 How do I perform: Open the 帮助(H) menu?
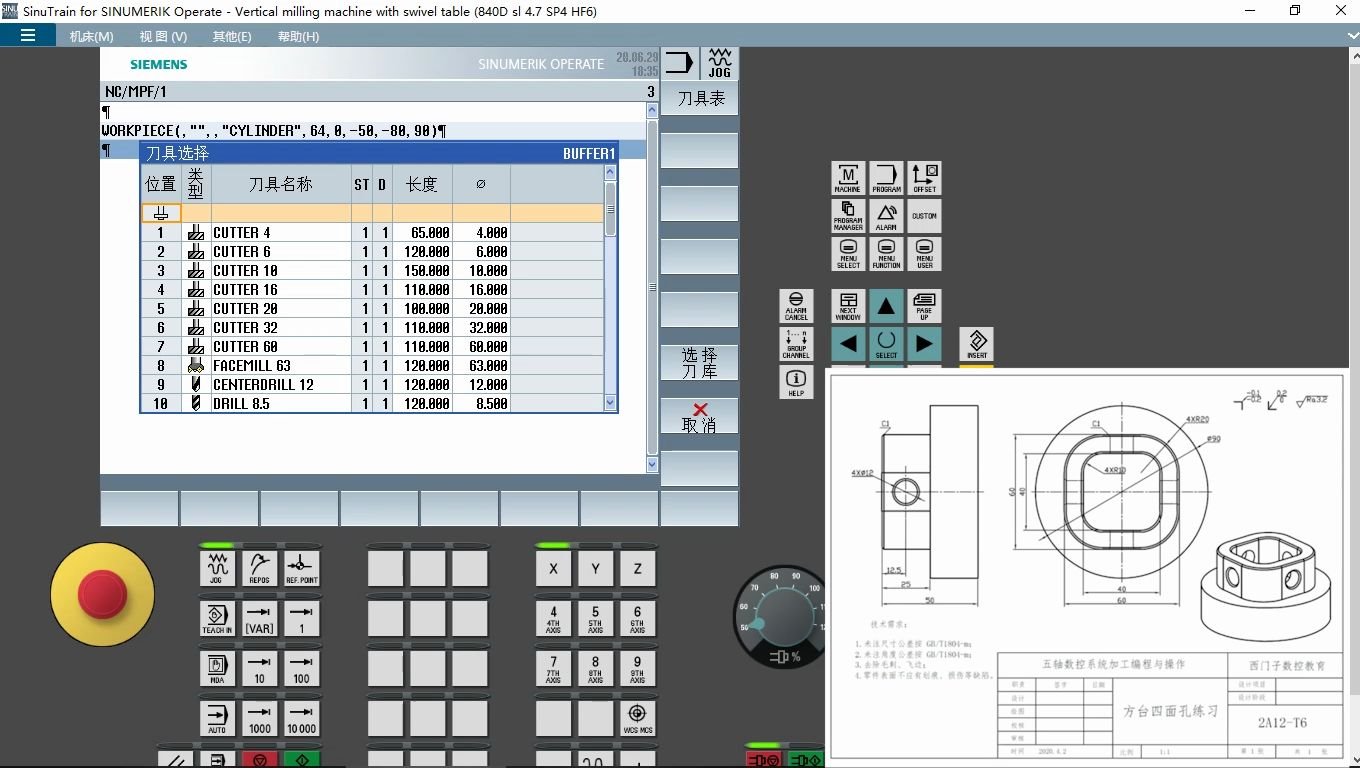298,36
